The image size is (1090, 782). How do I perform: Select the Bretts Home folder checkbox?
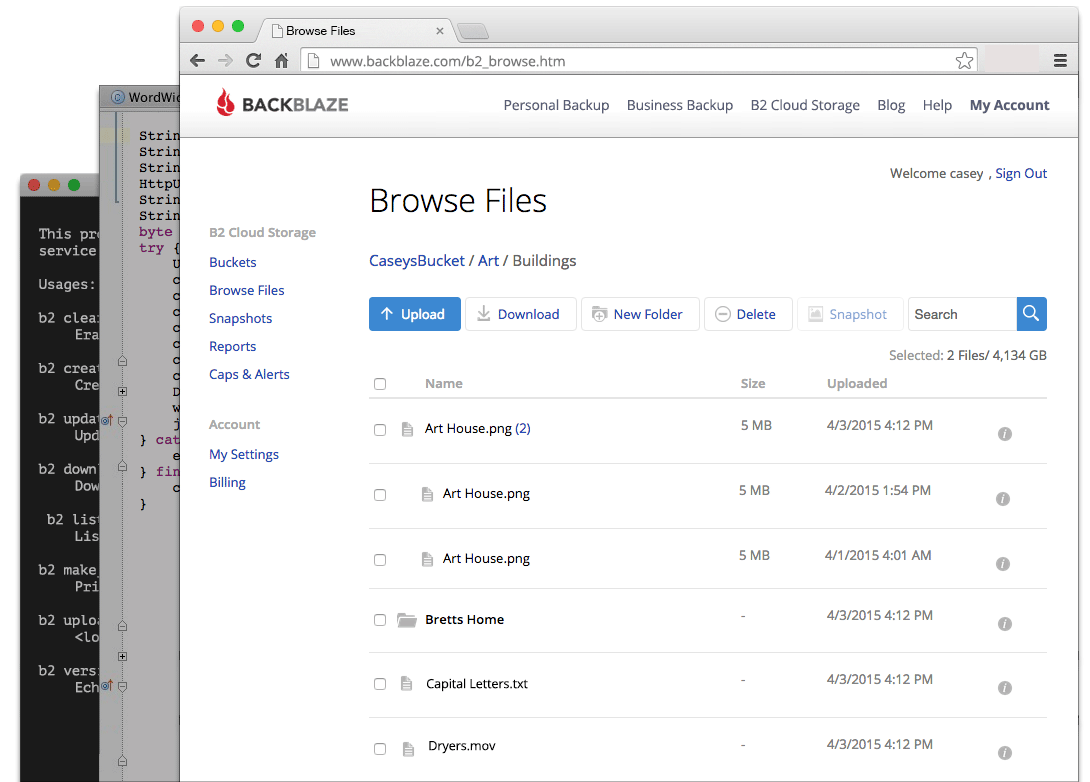(380, 620)
